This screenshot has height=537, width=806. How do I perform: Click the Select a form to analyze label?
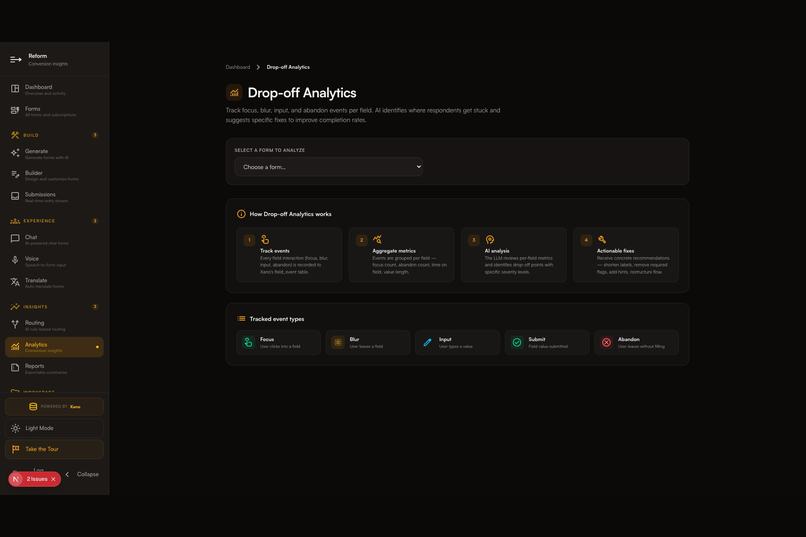[x=270, y=150]
